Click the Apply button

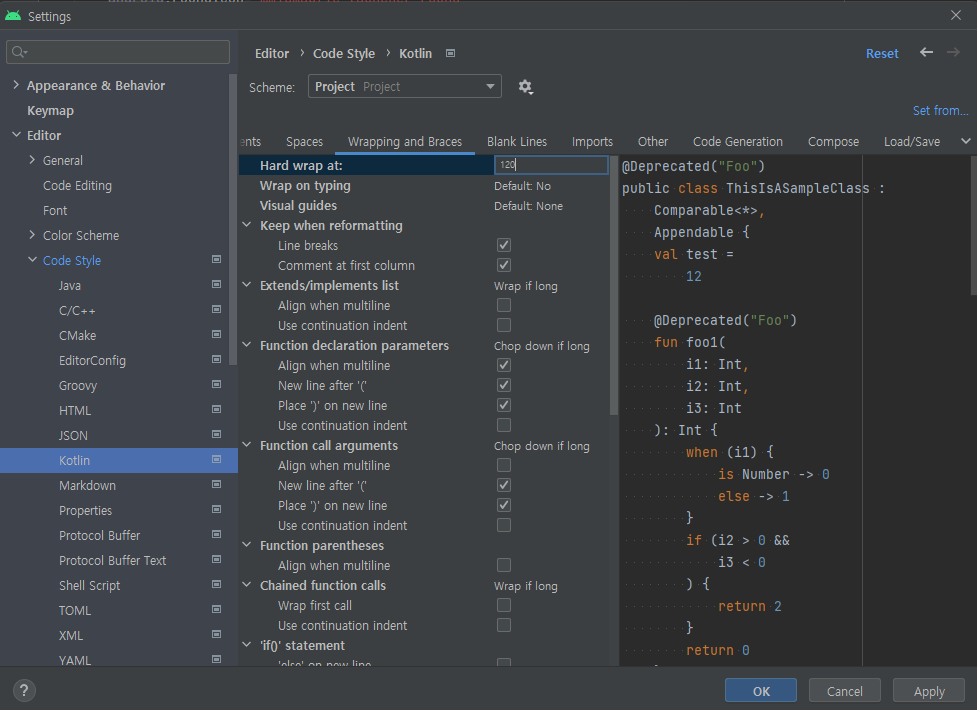click(929, 691)
